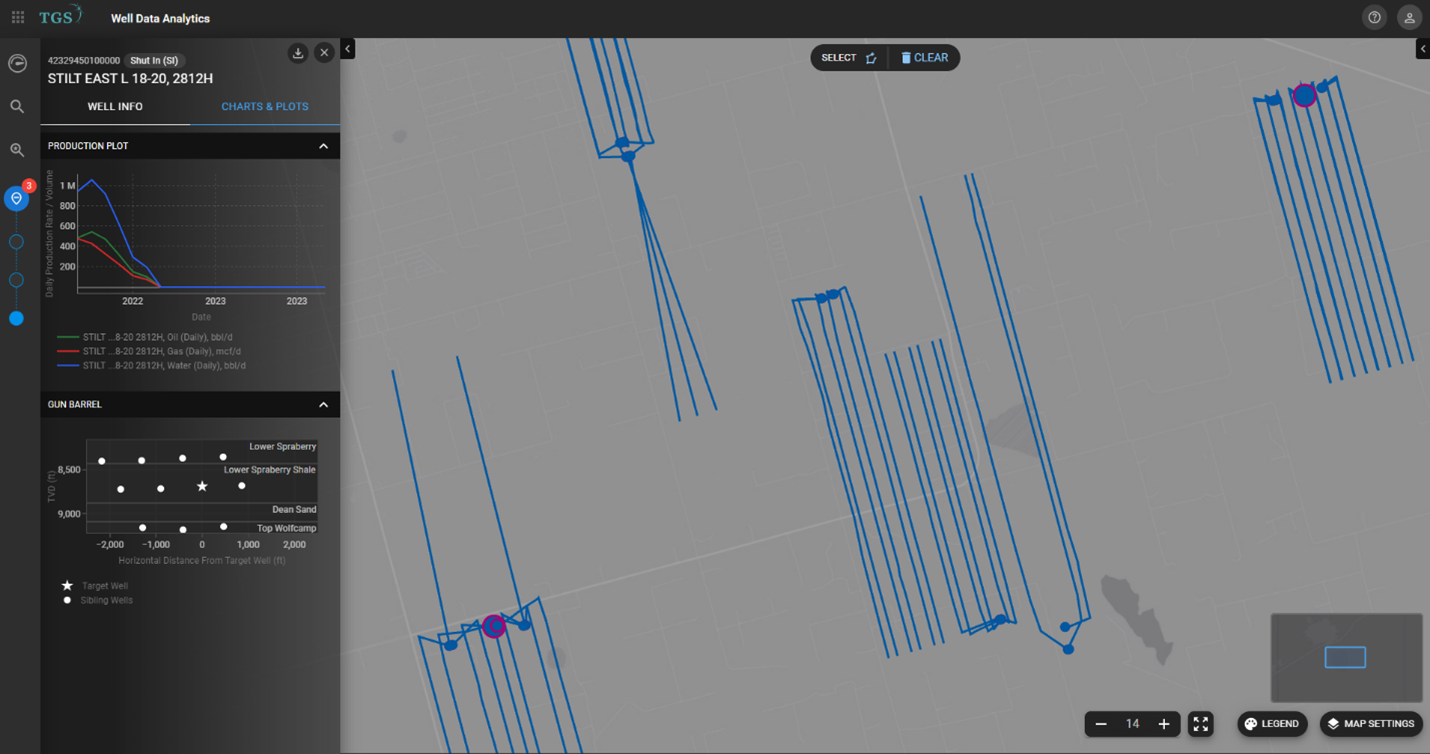Switch to the Charts & Plots tab

coord(265,106)
